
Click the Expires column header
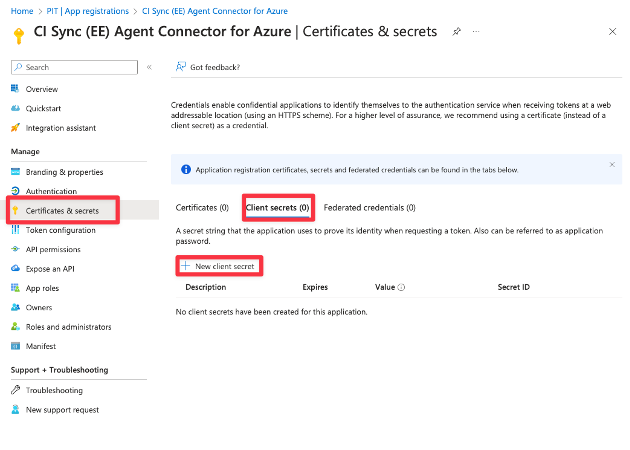315,287
